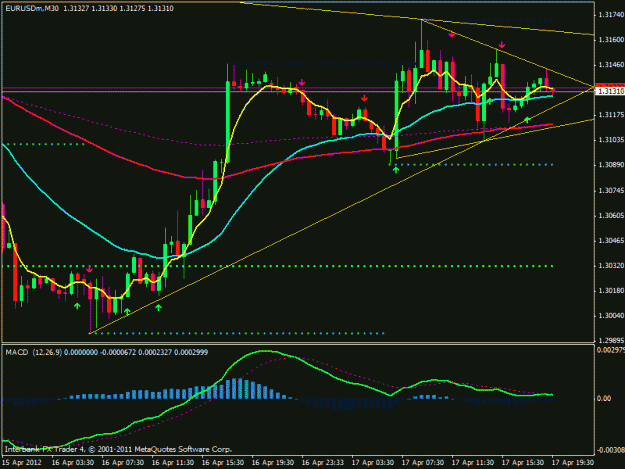
Task: Select the 1.31460 price axis label
Action: click(611, 65)
